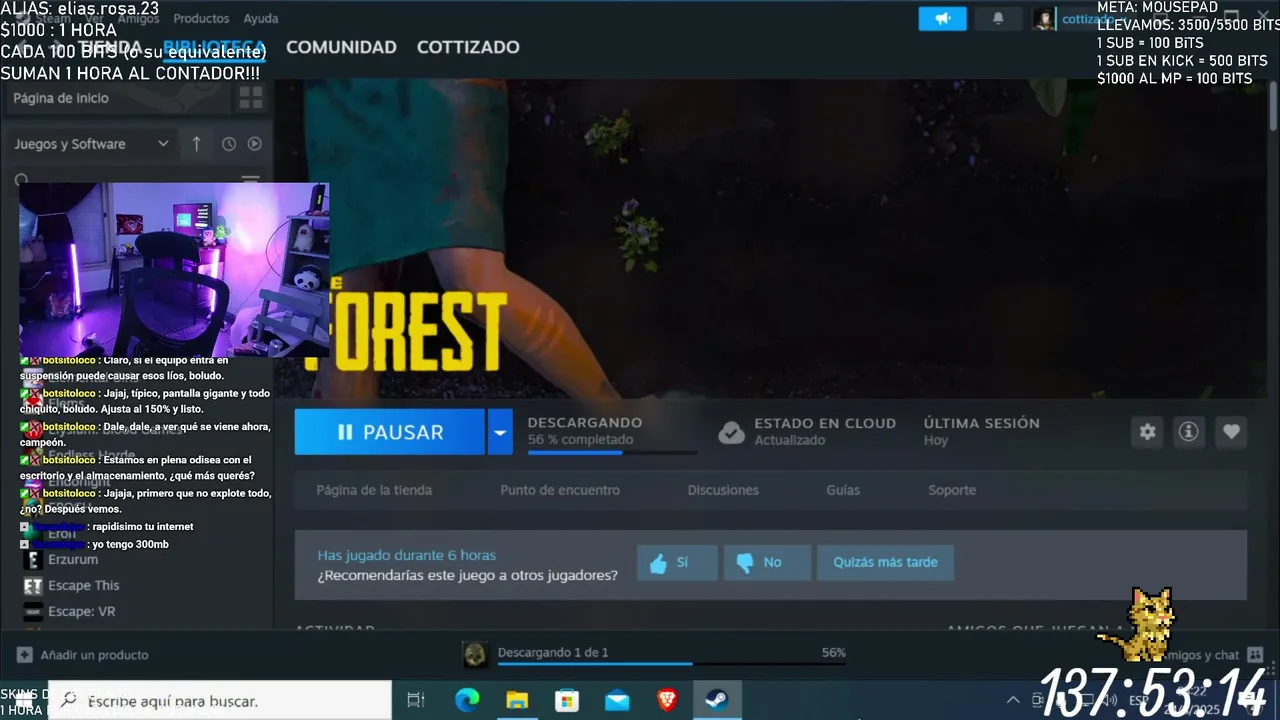Open Task View on the taskbar
The image size is (1280, 720).
(416, 701)
